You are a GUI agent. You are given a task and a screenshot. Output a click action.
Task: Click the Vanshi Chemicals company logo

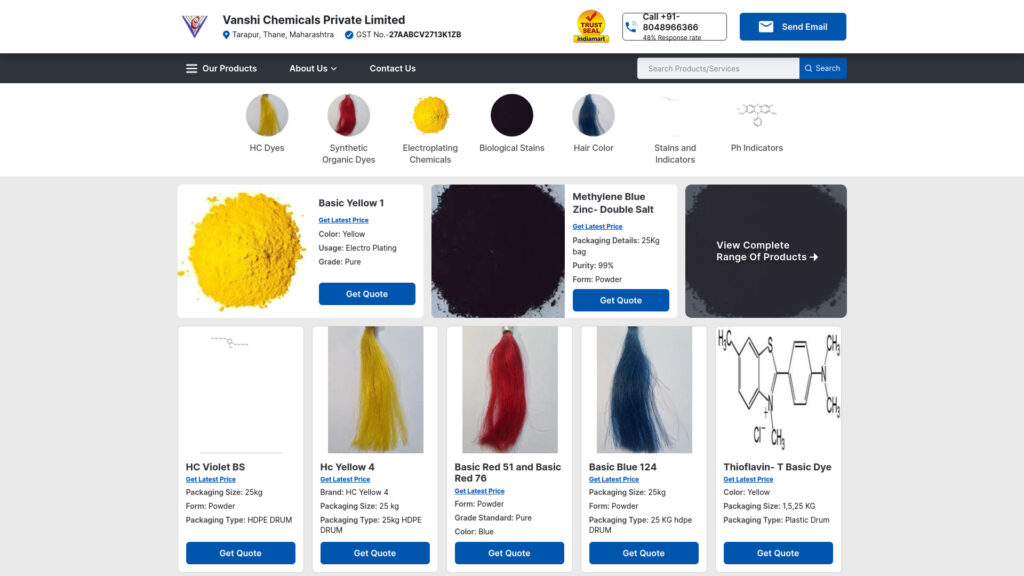(195, 26)
